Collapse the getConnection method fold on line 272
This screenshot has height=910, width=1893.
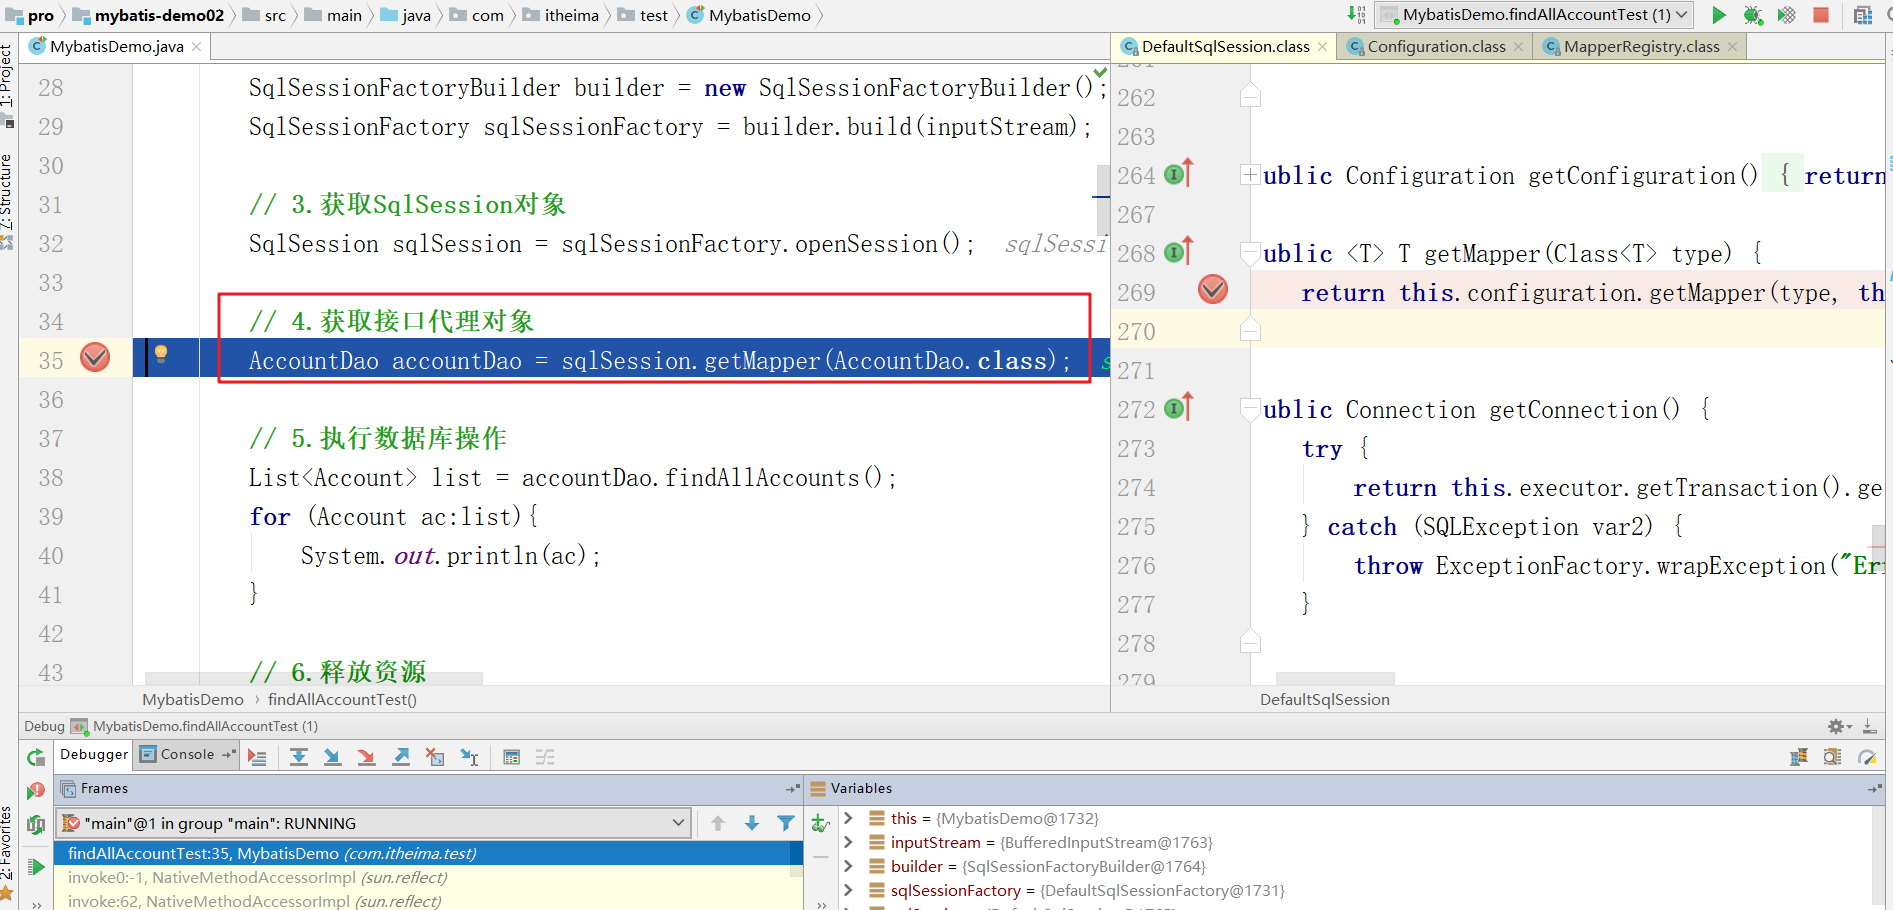[x=1250, y=409]
